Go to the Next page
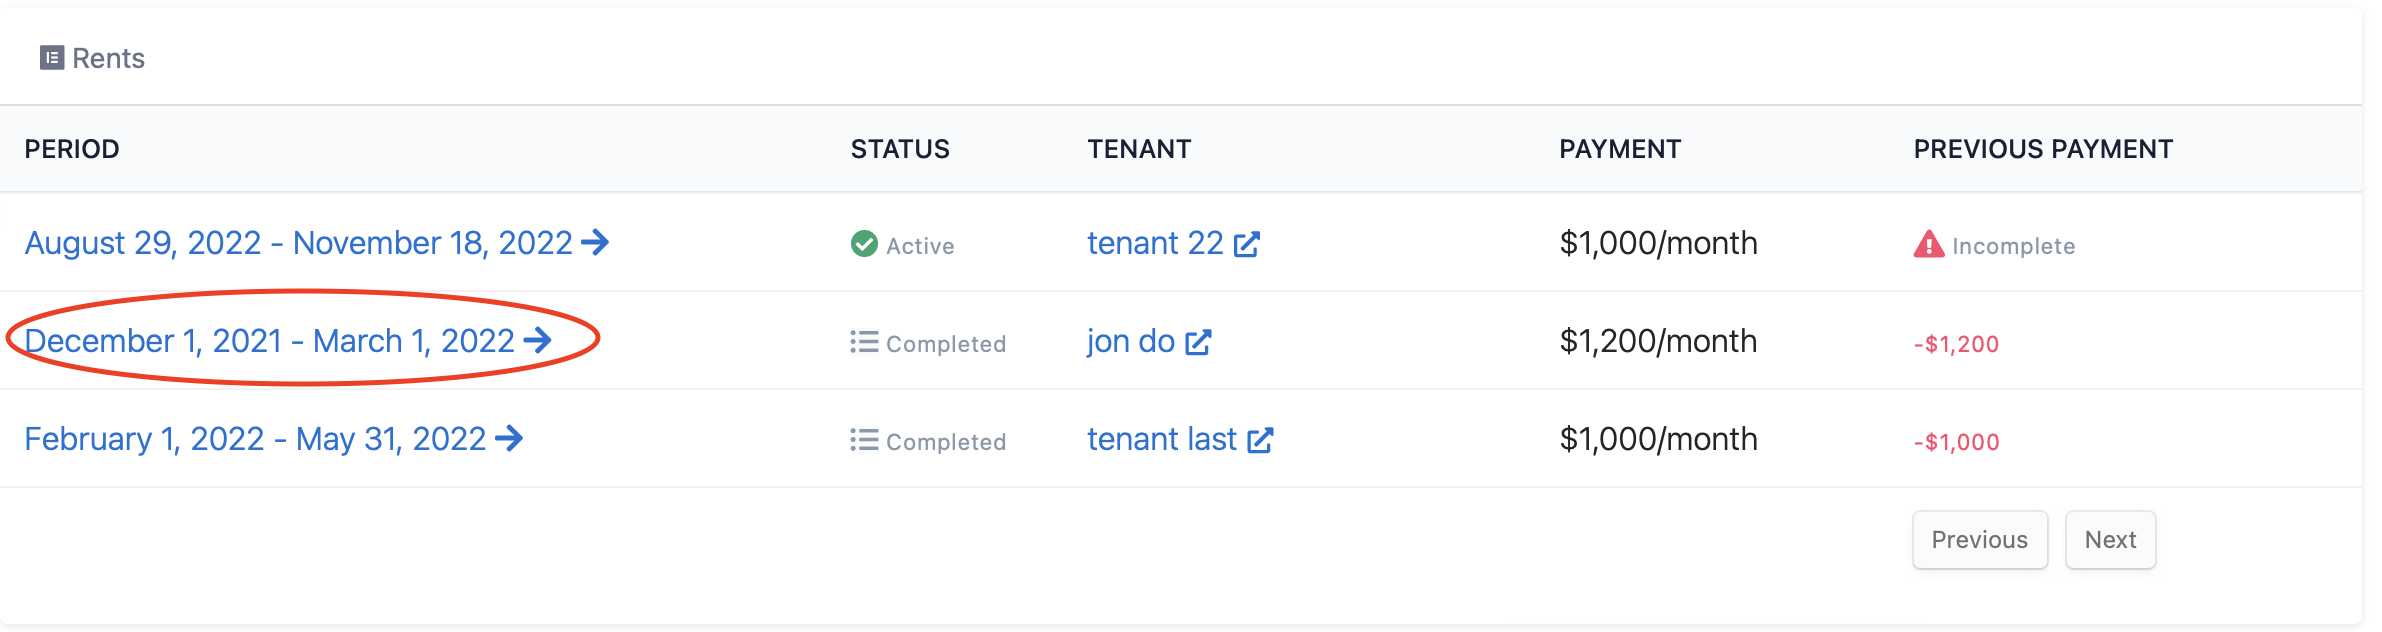 click(2110, 540)
